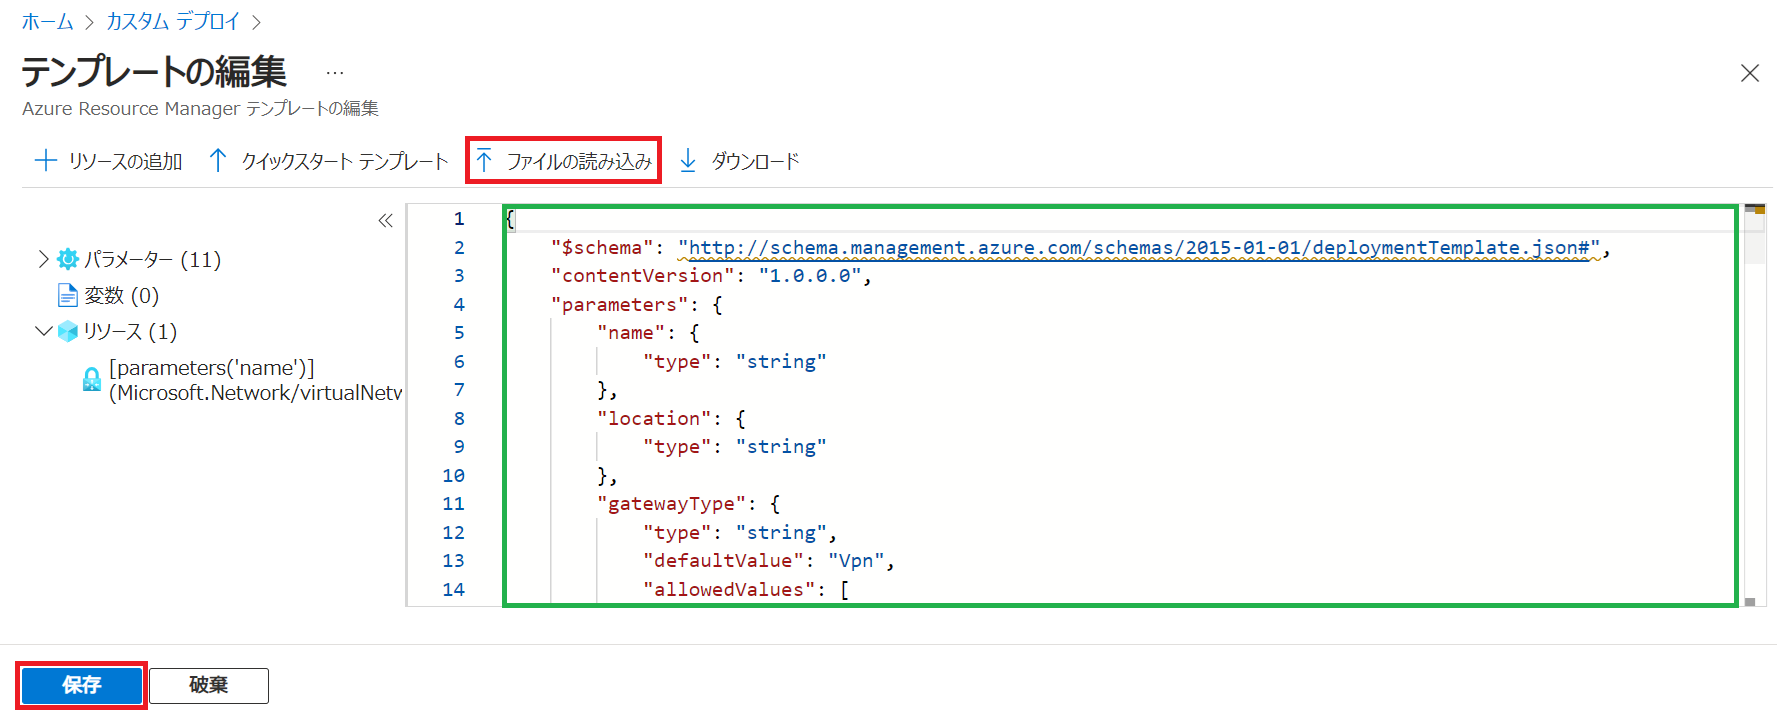
Task: Click the upload arrow icon for ファイルの読み込み
Action: point(485,161)
